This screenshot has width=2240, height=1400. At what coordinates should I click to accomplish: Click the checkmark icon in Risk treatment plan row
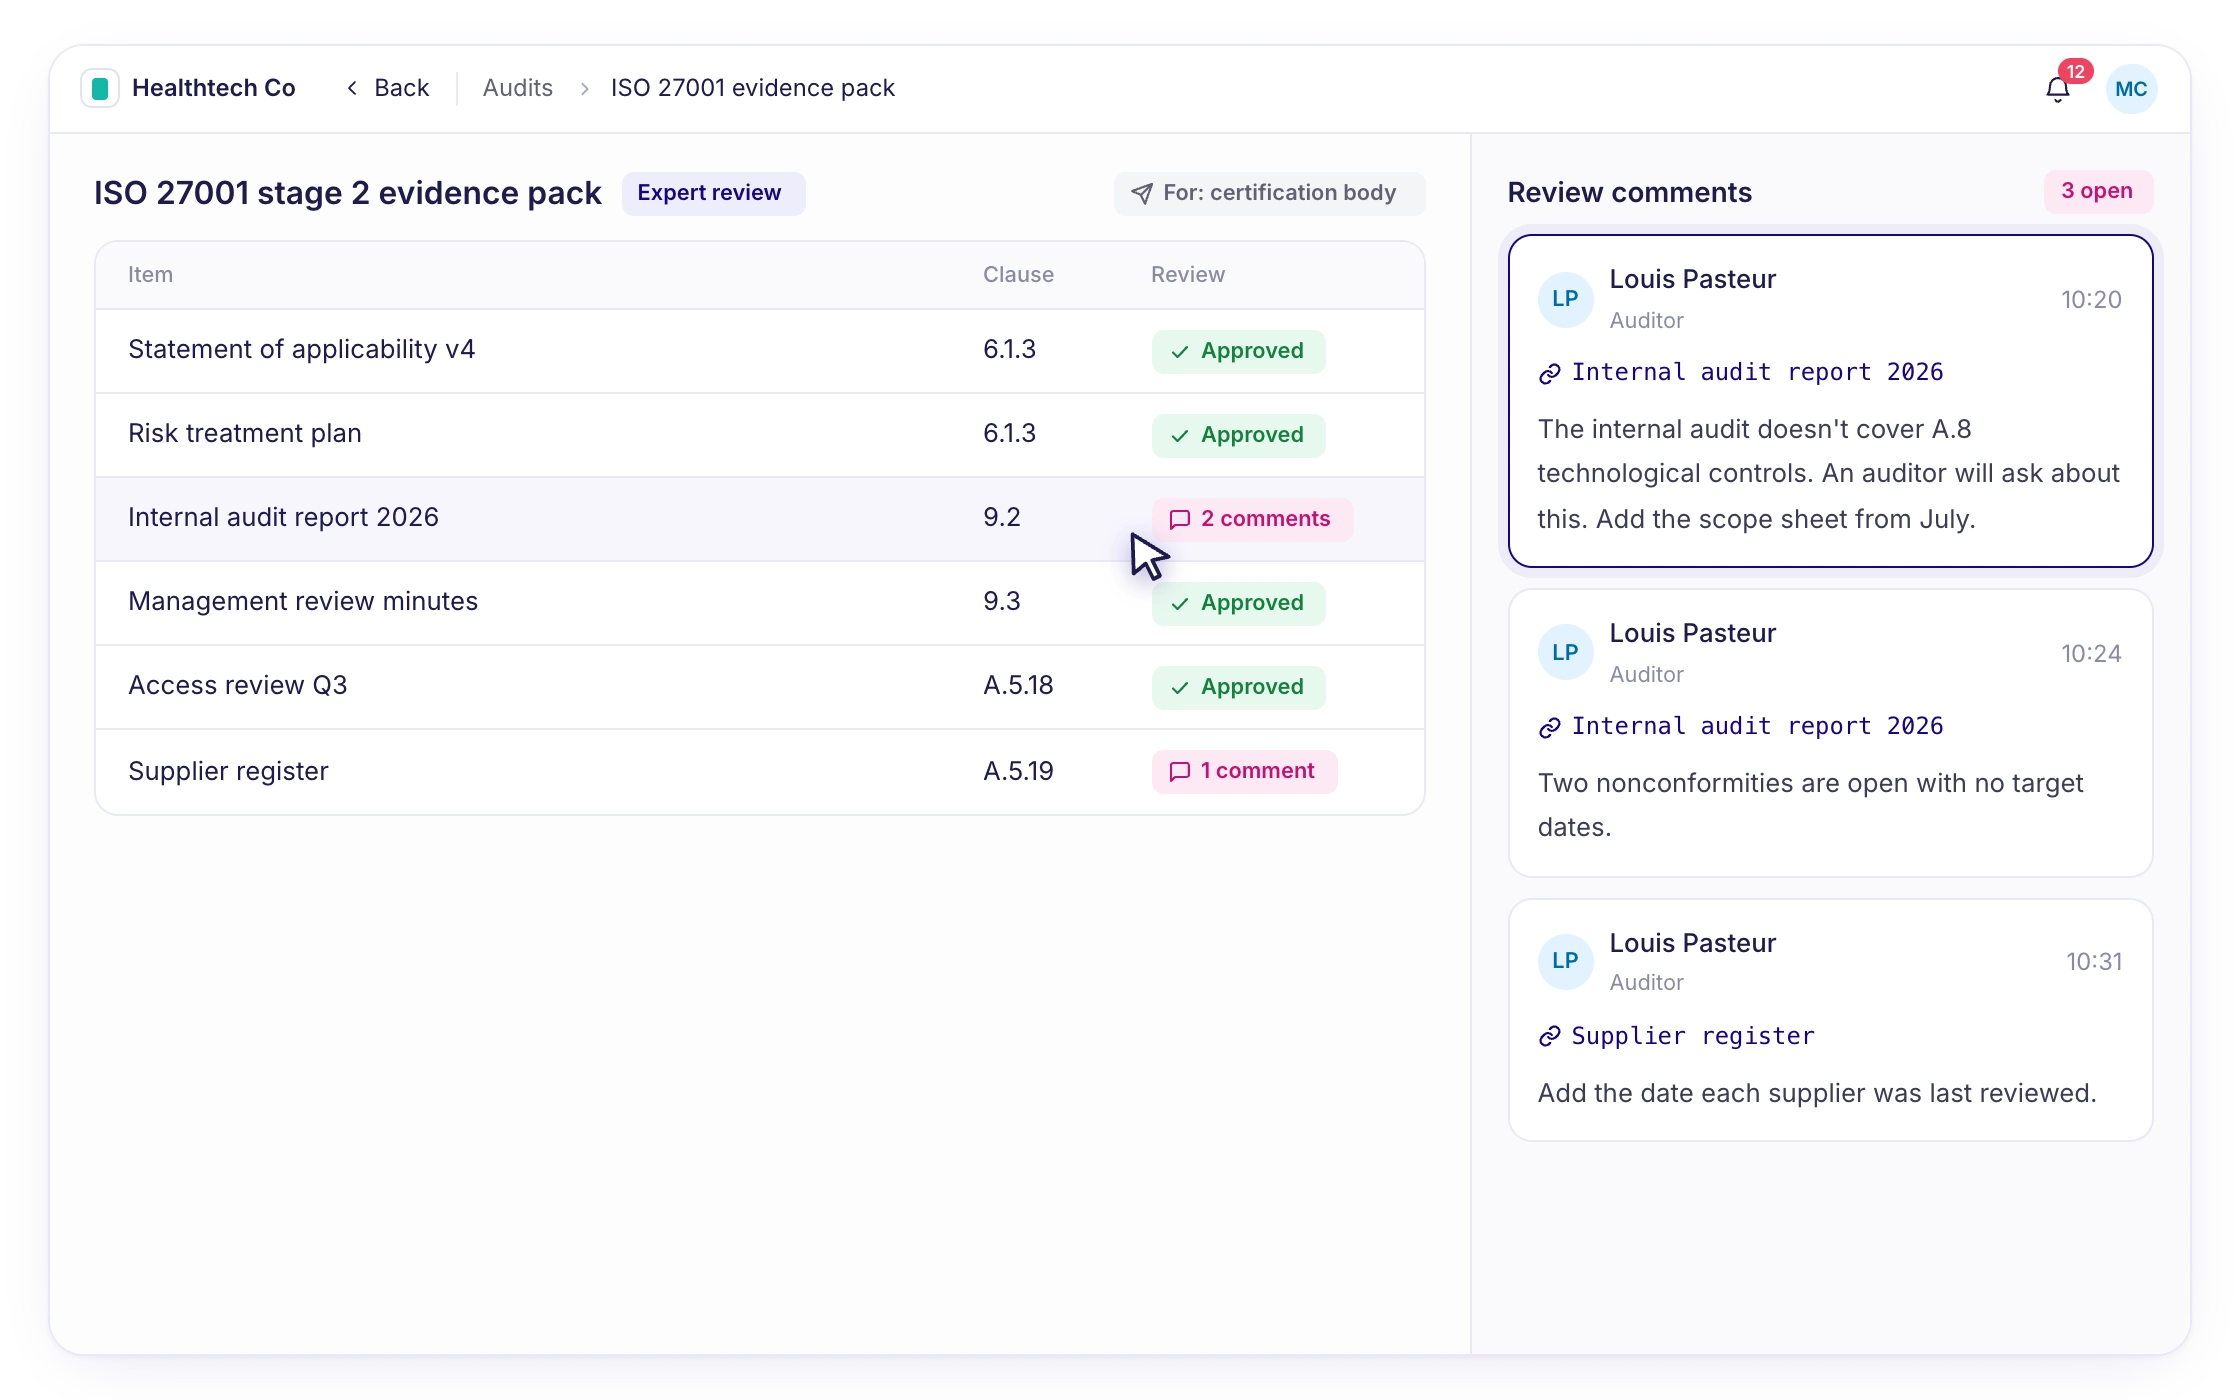point(1179,435)
